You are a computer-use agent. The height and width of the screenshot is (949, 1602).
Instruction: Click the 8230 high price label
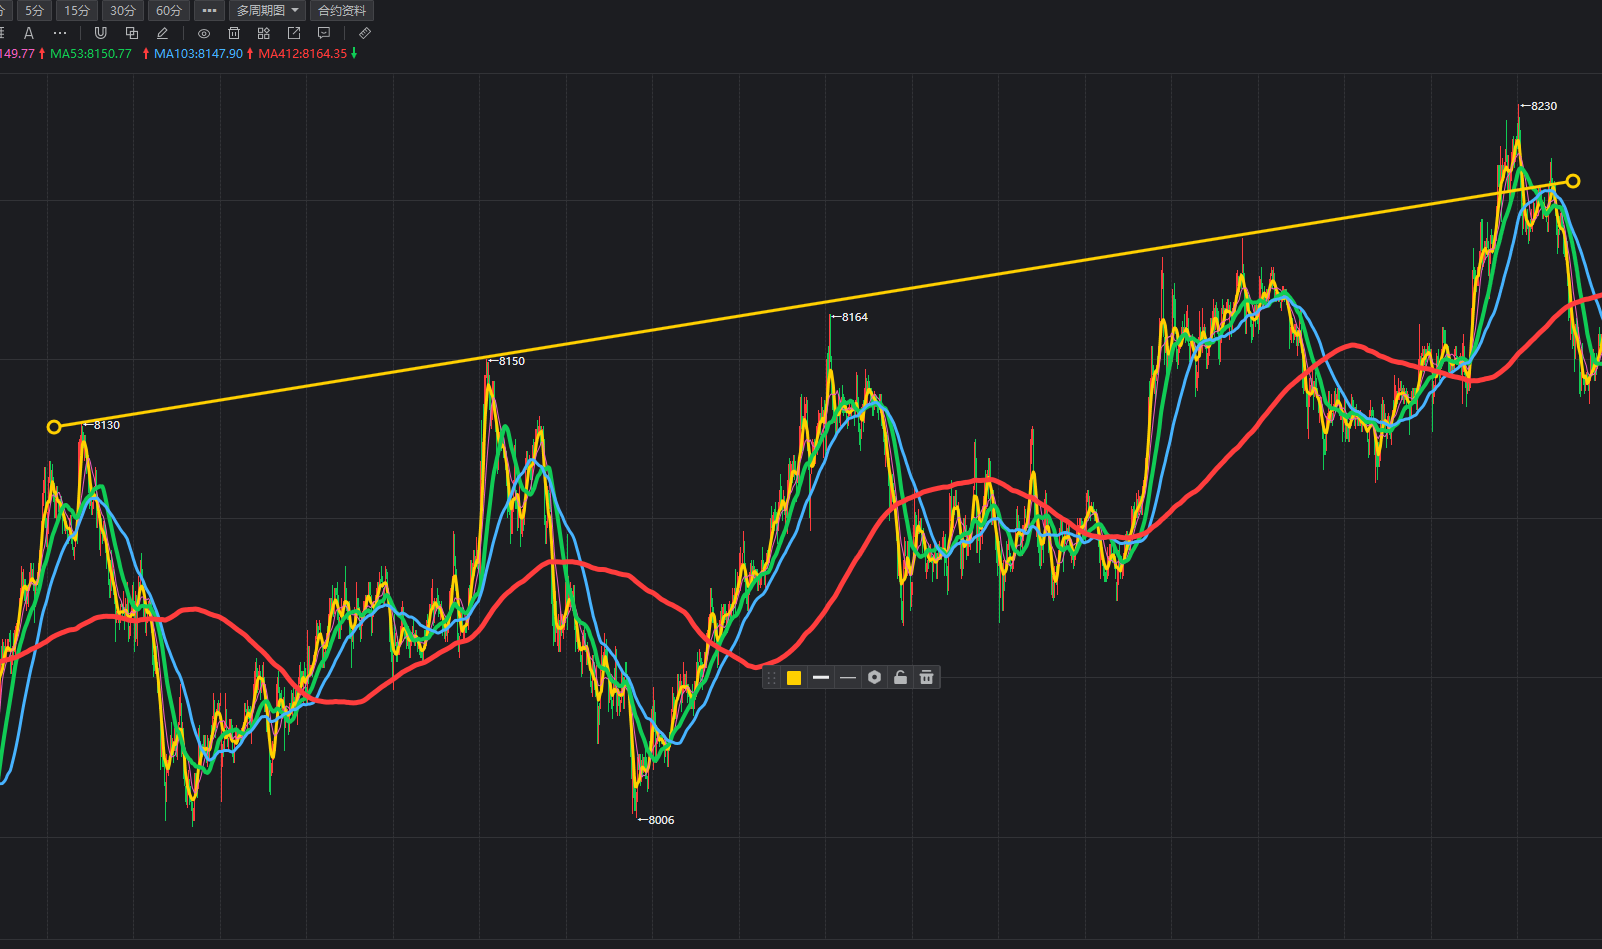1543,106
